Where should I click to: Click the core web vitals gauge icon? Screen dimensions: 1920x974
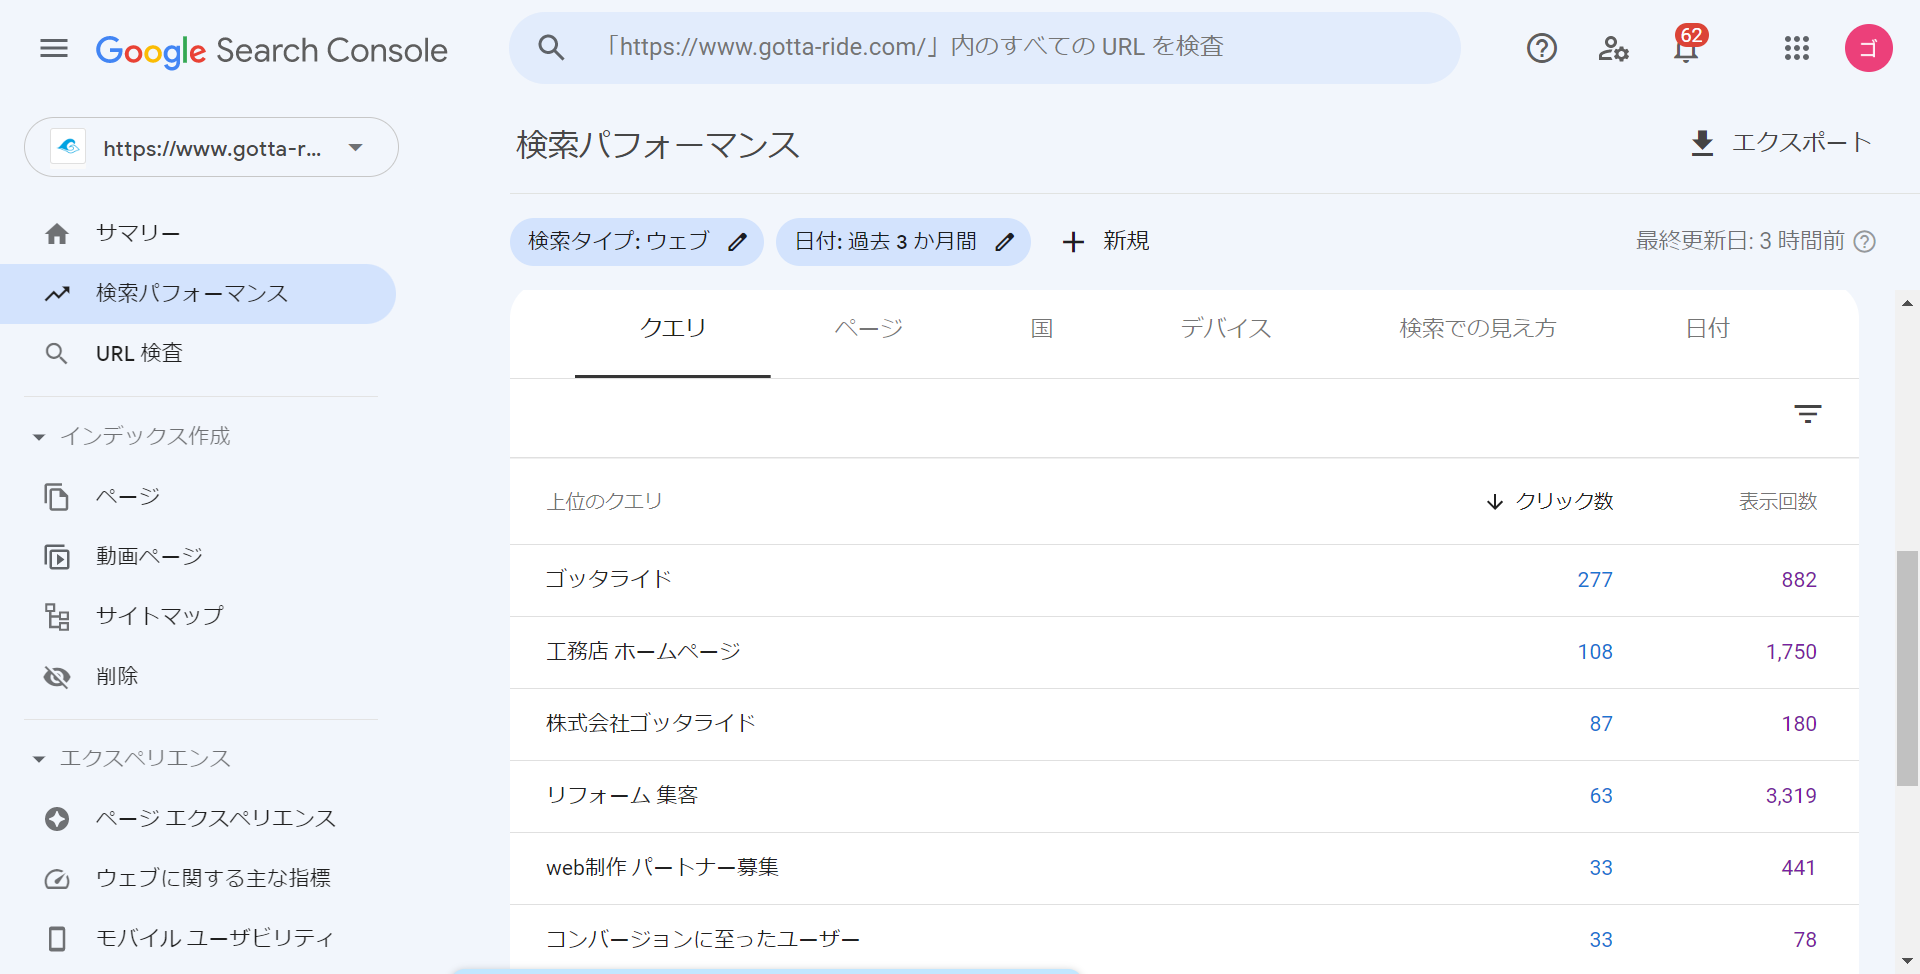pos(57,879)
